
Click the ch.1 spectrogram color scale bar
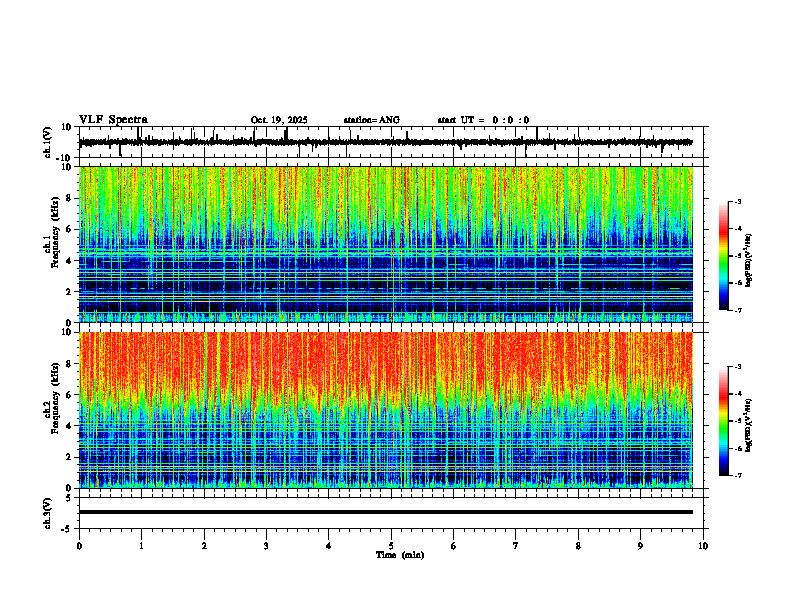(x=724, y=256)
